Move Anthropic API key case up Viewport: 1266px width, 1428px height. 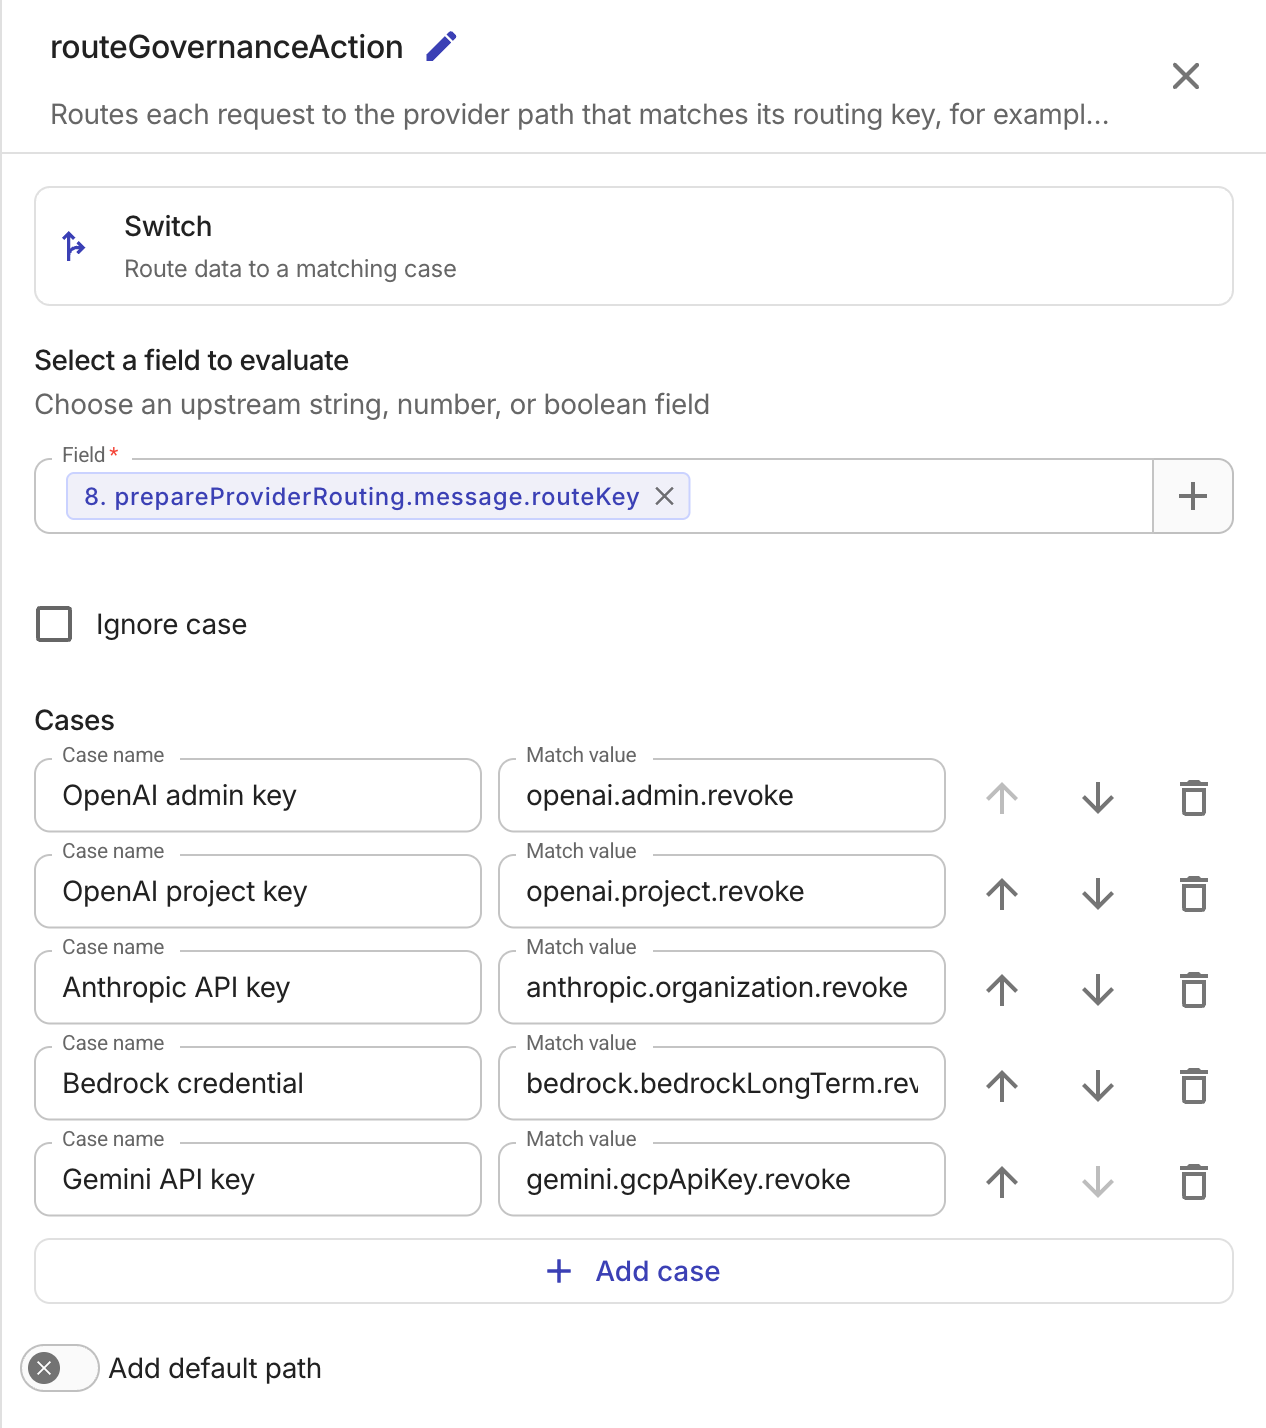(1001, 989)
